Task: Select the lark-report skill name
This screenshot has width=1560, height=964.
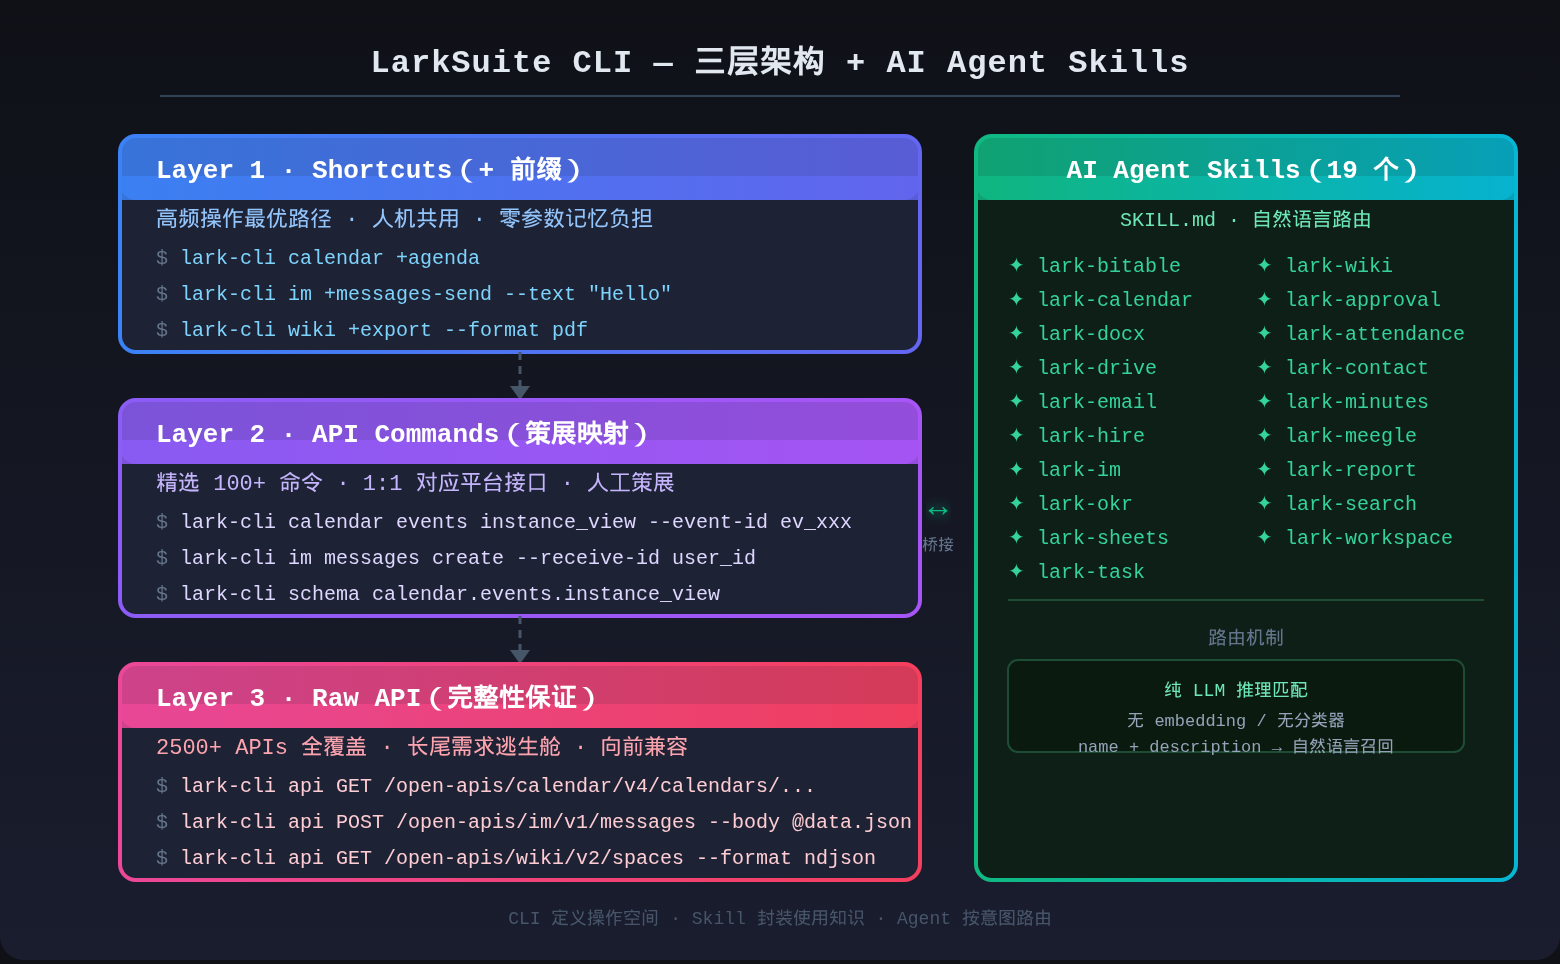Action: click(x=1351, y=470)
